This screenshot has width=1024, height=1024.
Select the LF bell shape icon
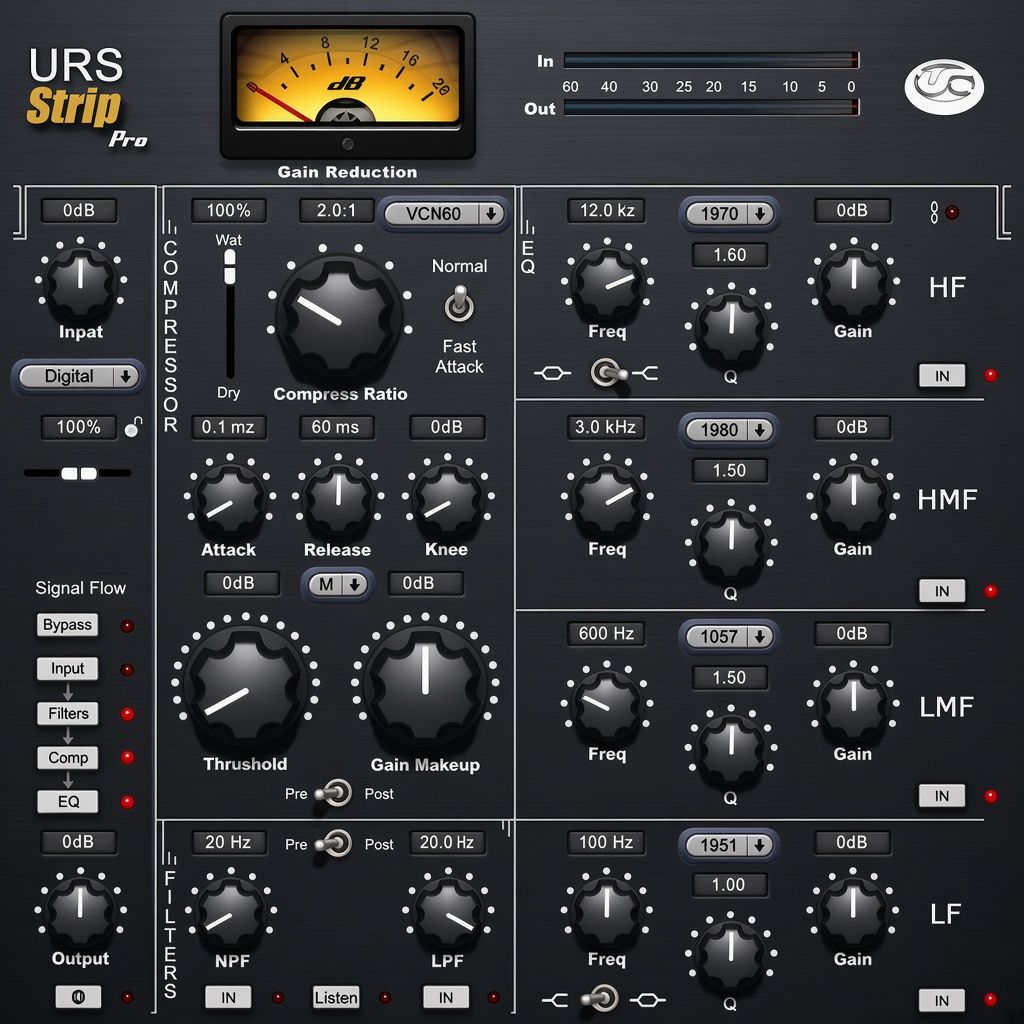(x=648, y=999)
